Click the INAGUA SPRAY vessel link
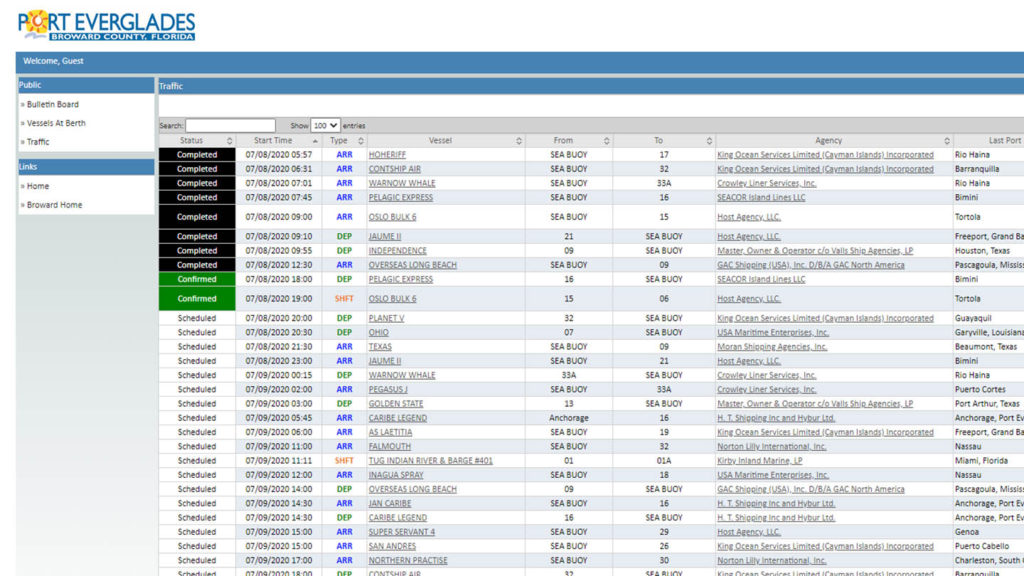Screen dimensions: 1024x576 pyautogui.click(x=396, y=475)
